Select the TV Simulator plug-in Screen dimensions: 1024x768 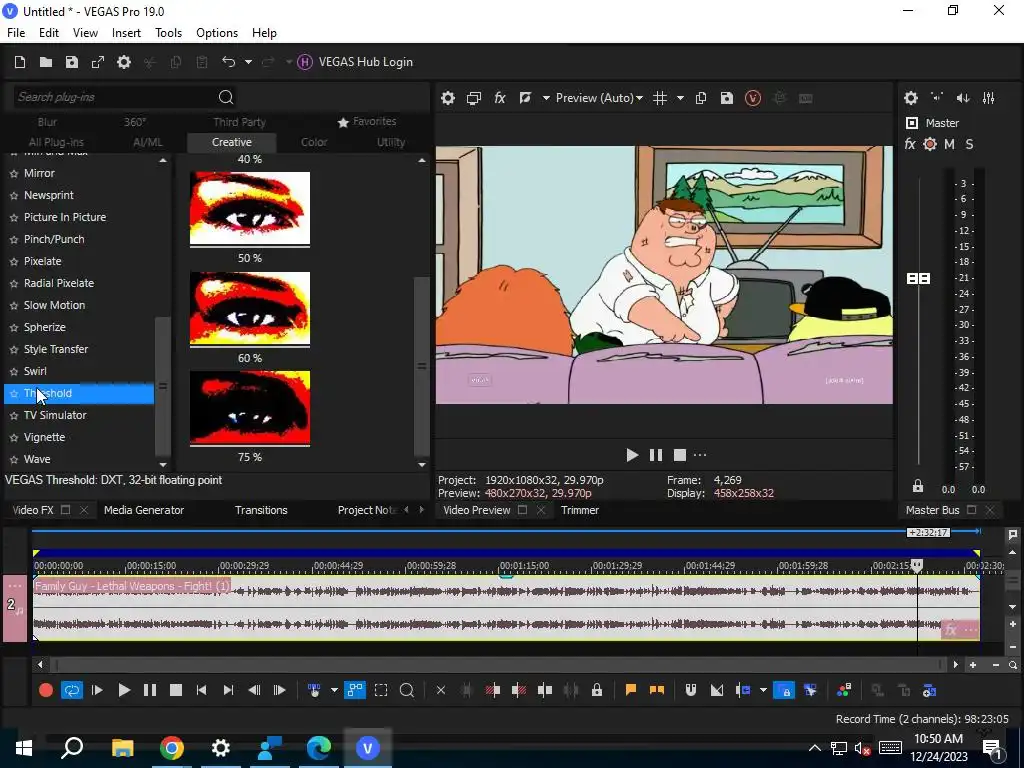coord(55,415)
